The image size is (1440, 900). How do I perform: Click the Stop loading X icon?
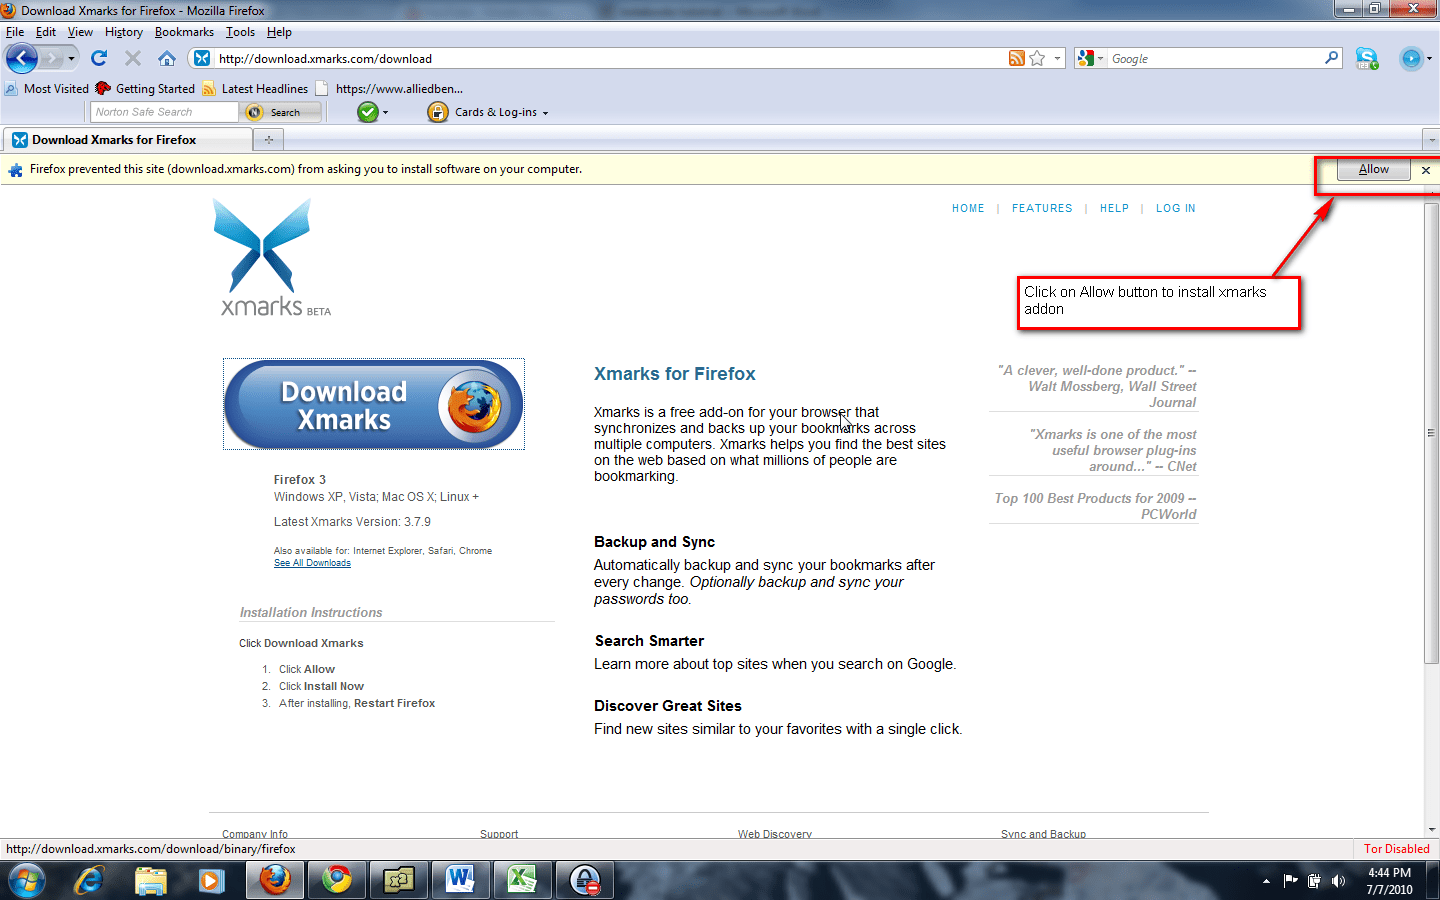click(x=133, y=58)
